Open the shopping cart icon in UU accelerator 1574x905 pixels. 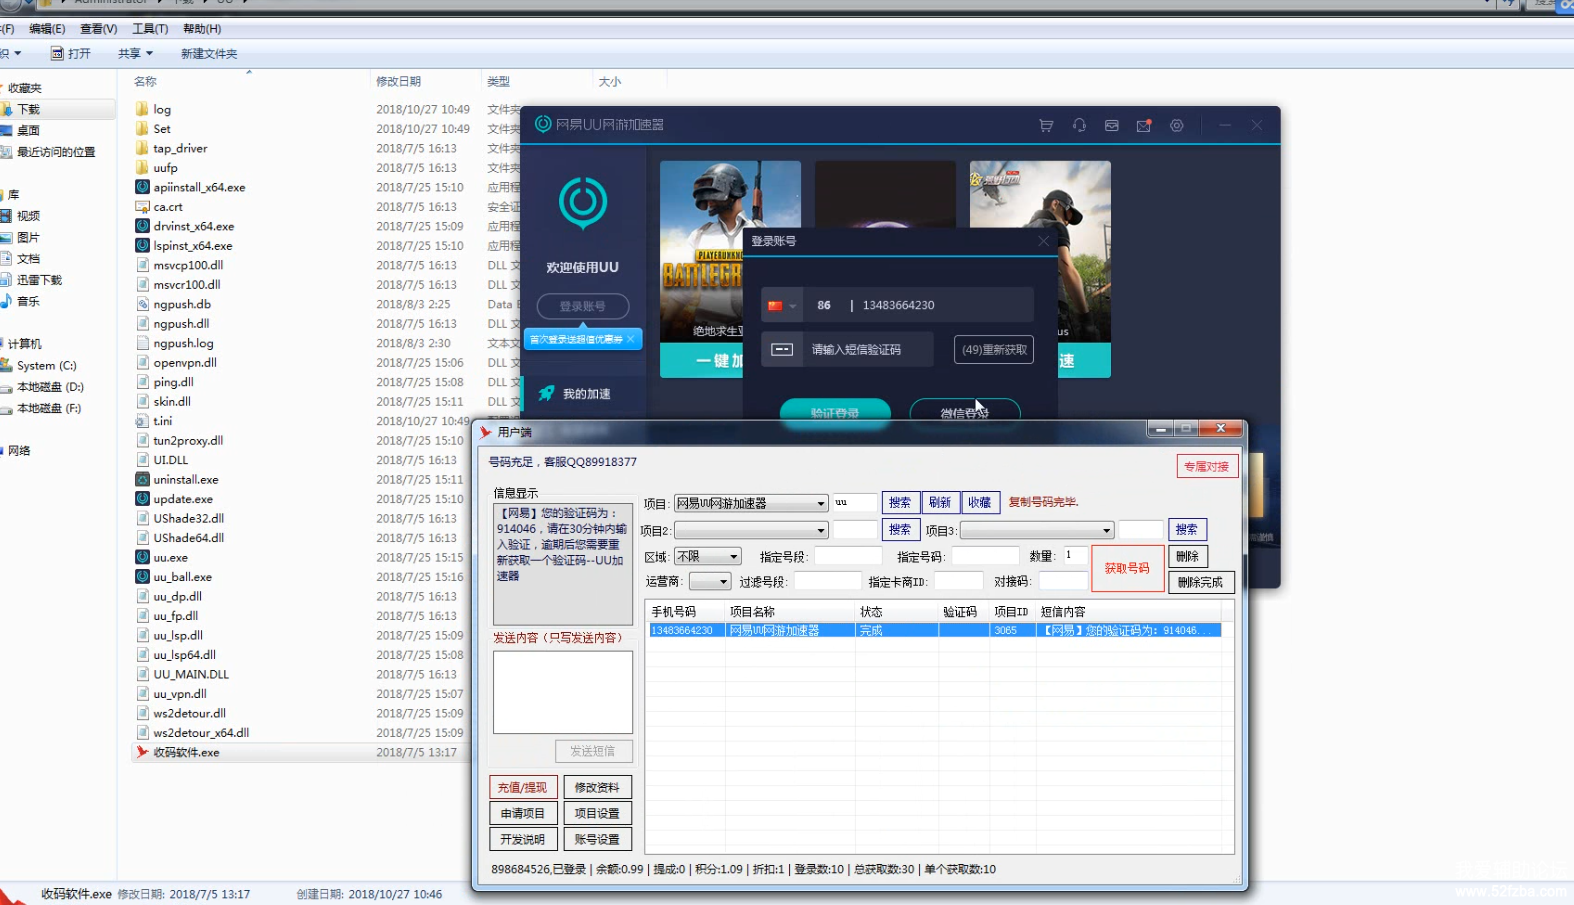[x=1046, y=125]
